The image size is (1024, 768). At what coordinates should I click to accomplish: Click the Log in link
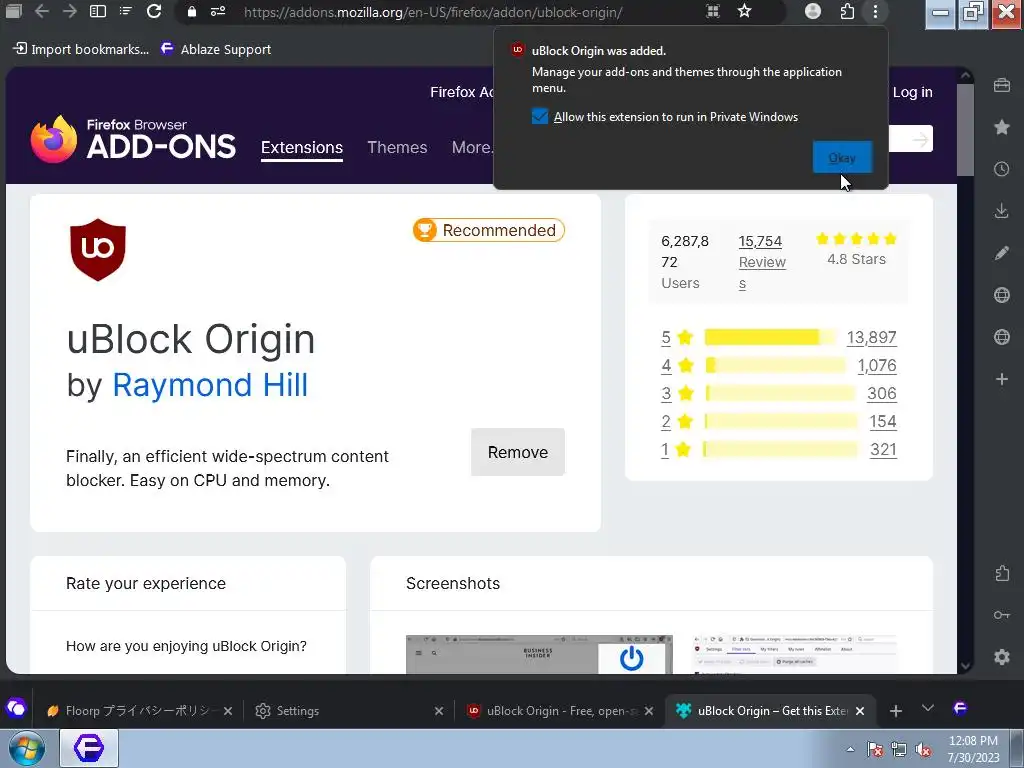[912, 92]
